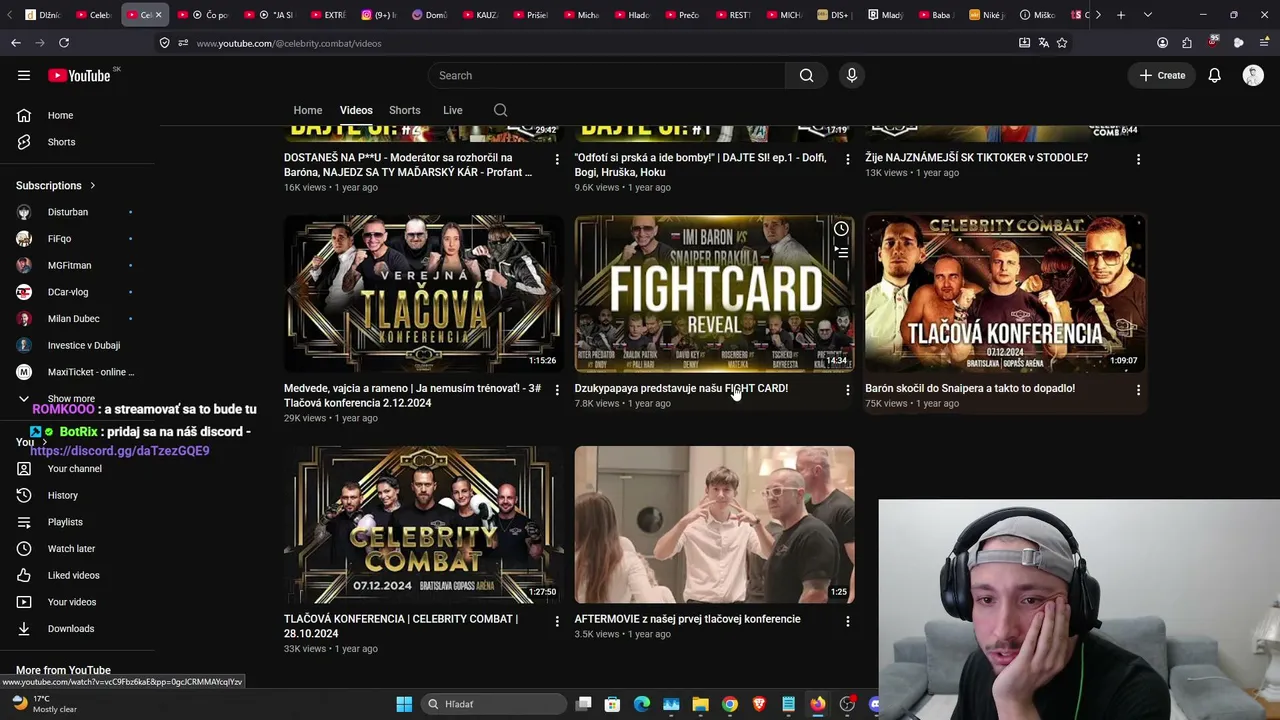Click the YouTube search input field

point(607,75)
